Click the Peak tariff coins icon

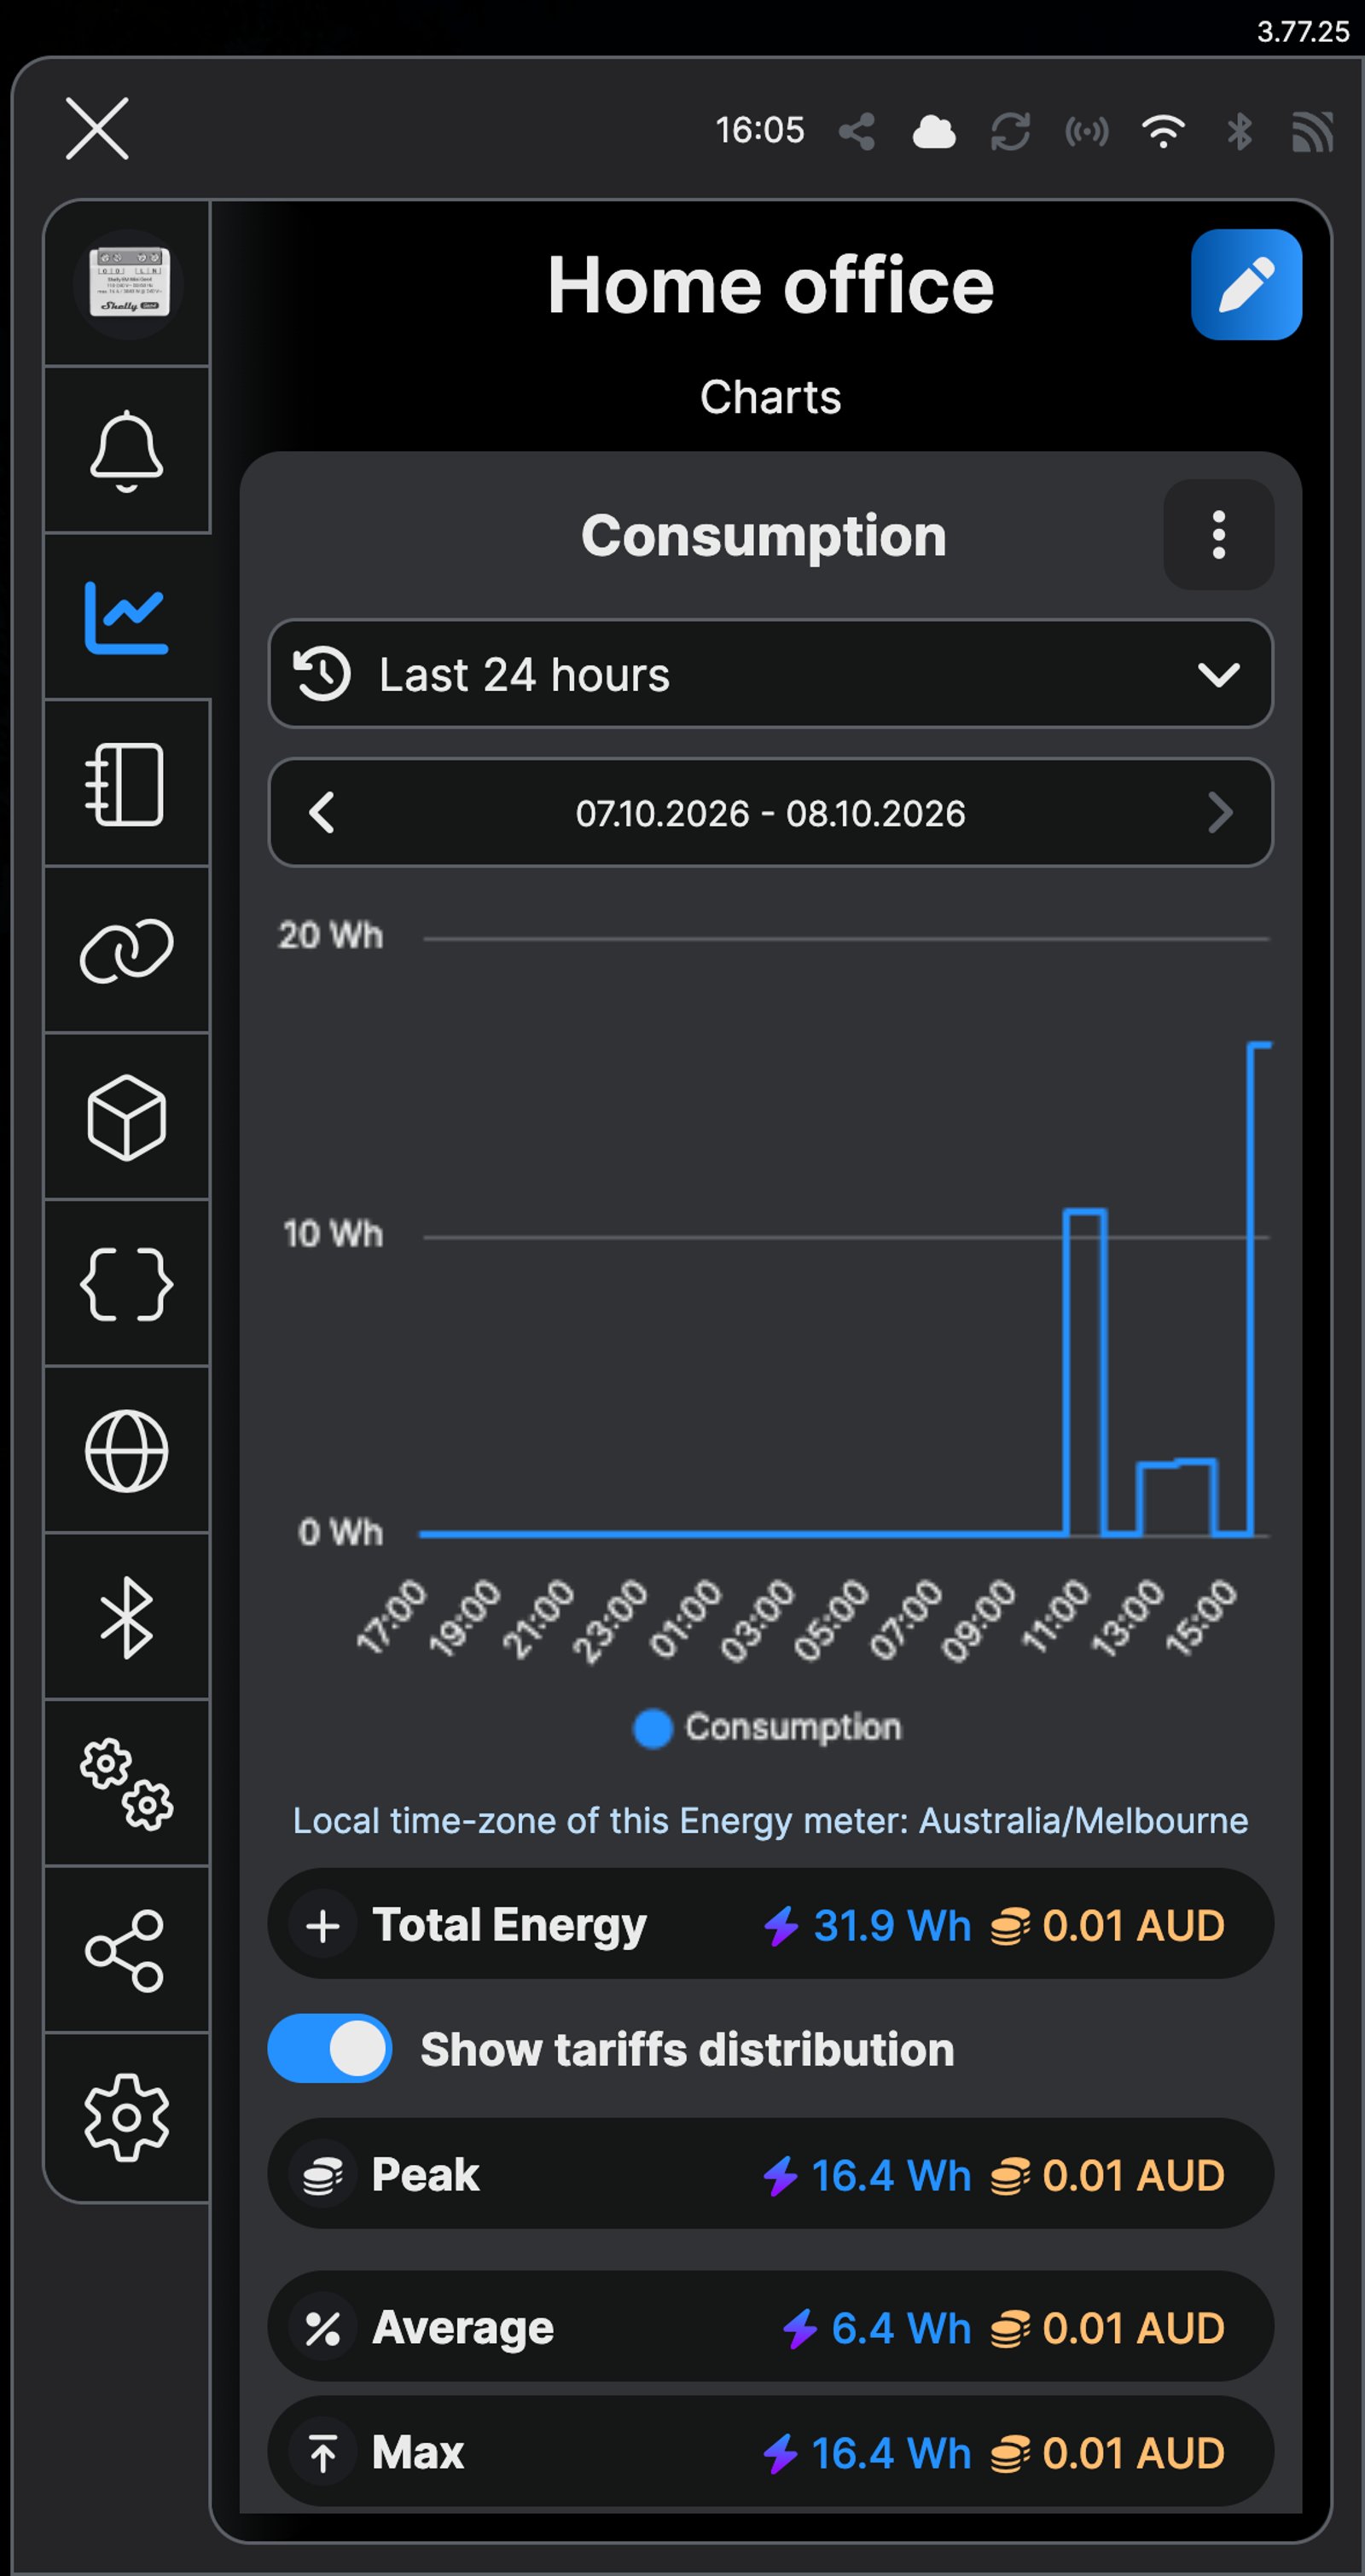323,2175
